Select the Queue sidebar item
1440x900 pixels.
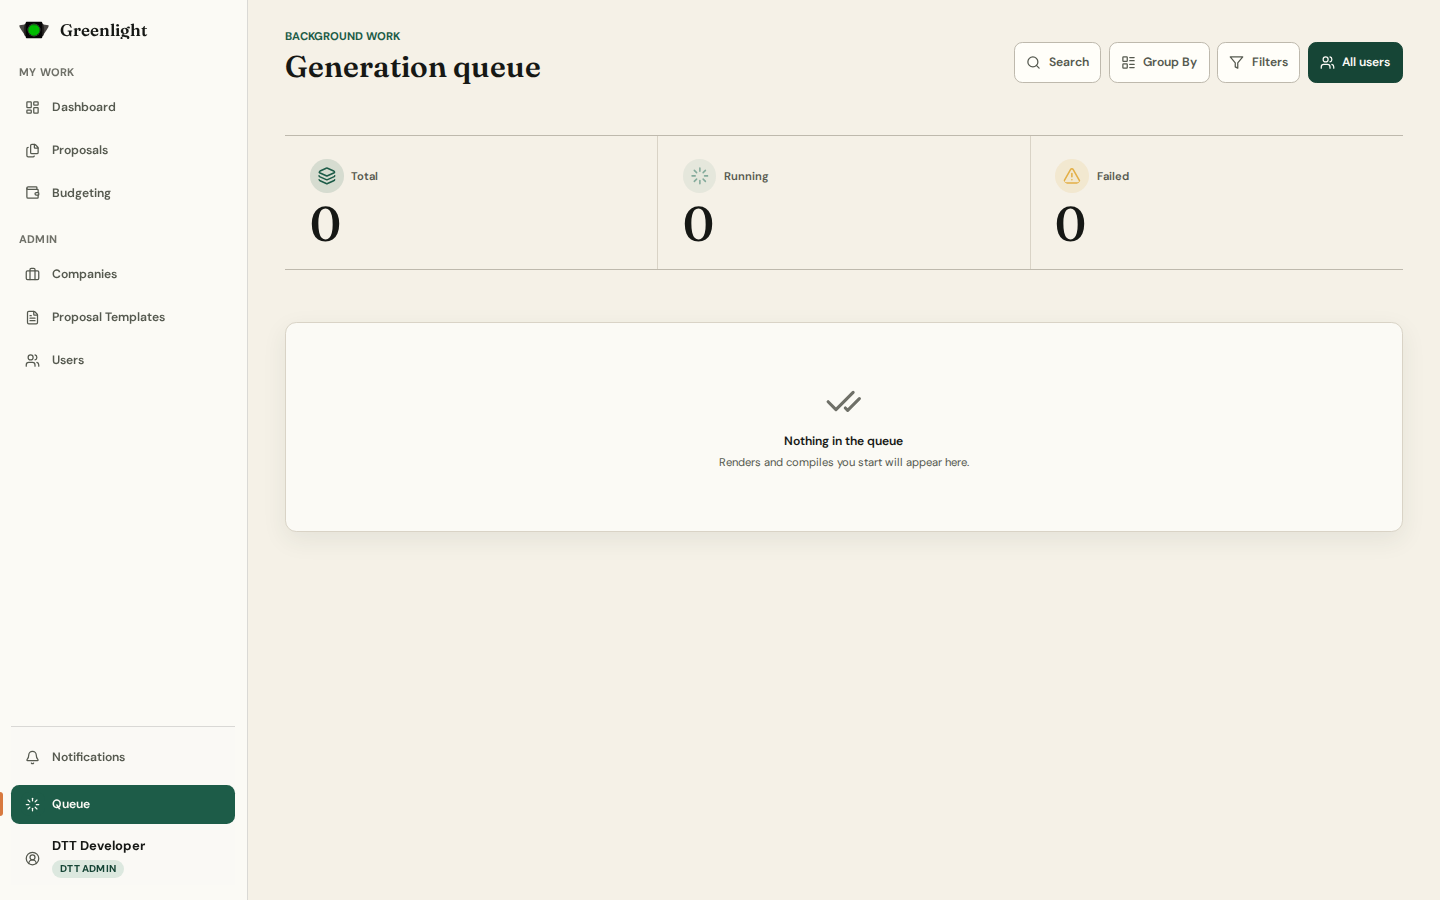[123, 804]
